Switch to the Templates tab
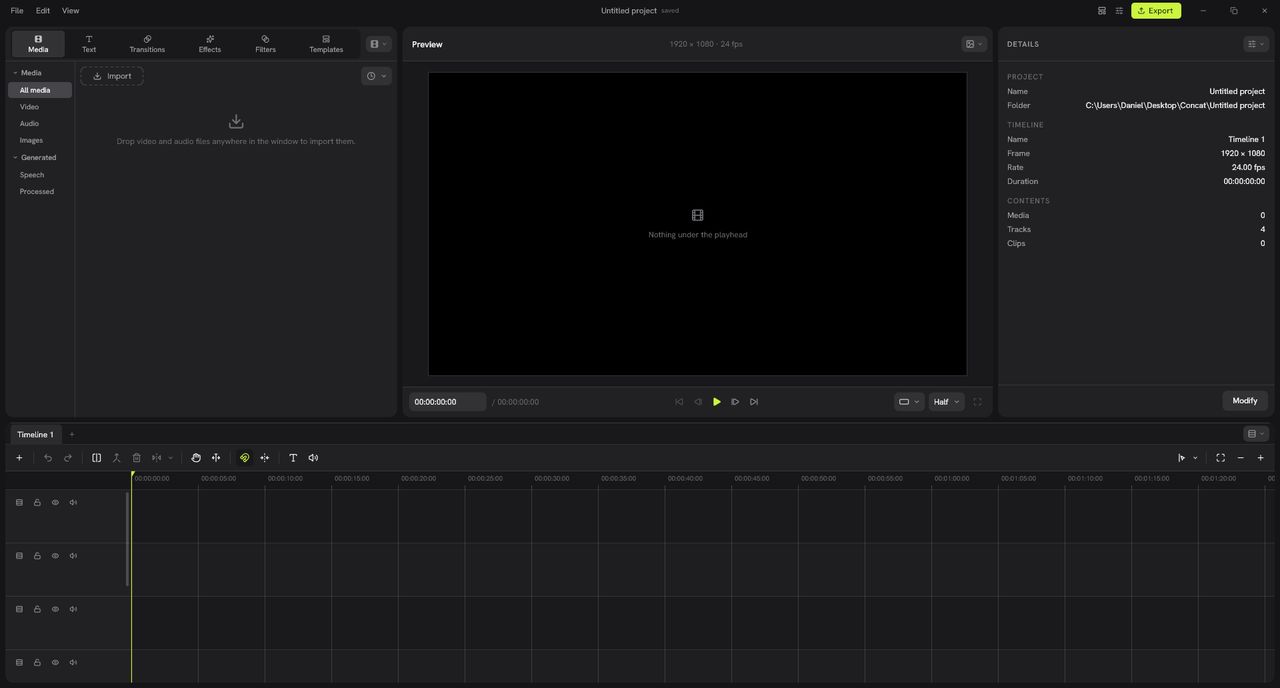This screenshot has width=1280, height=688. coord(326,44)
